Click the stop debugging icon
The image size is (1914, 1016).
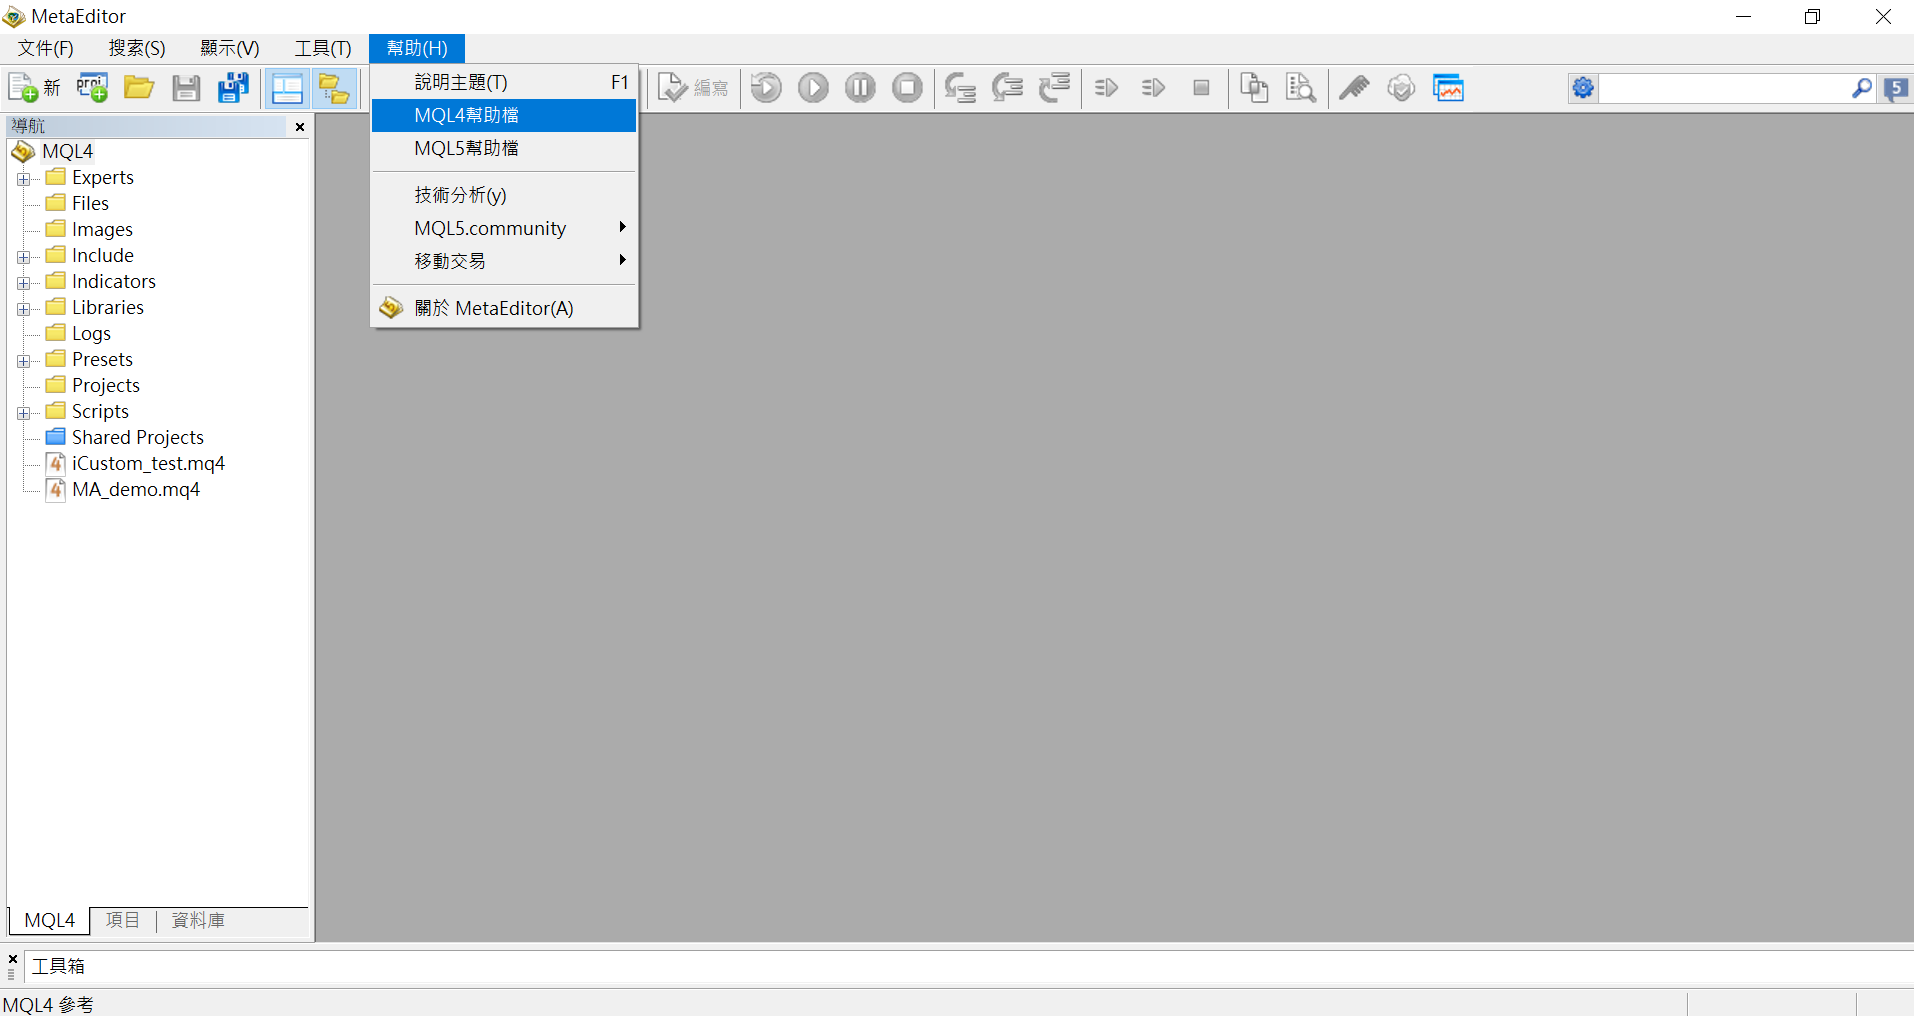tap(907, 88)
